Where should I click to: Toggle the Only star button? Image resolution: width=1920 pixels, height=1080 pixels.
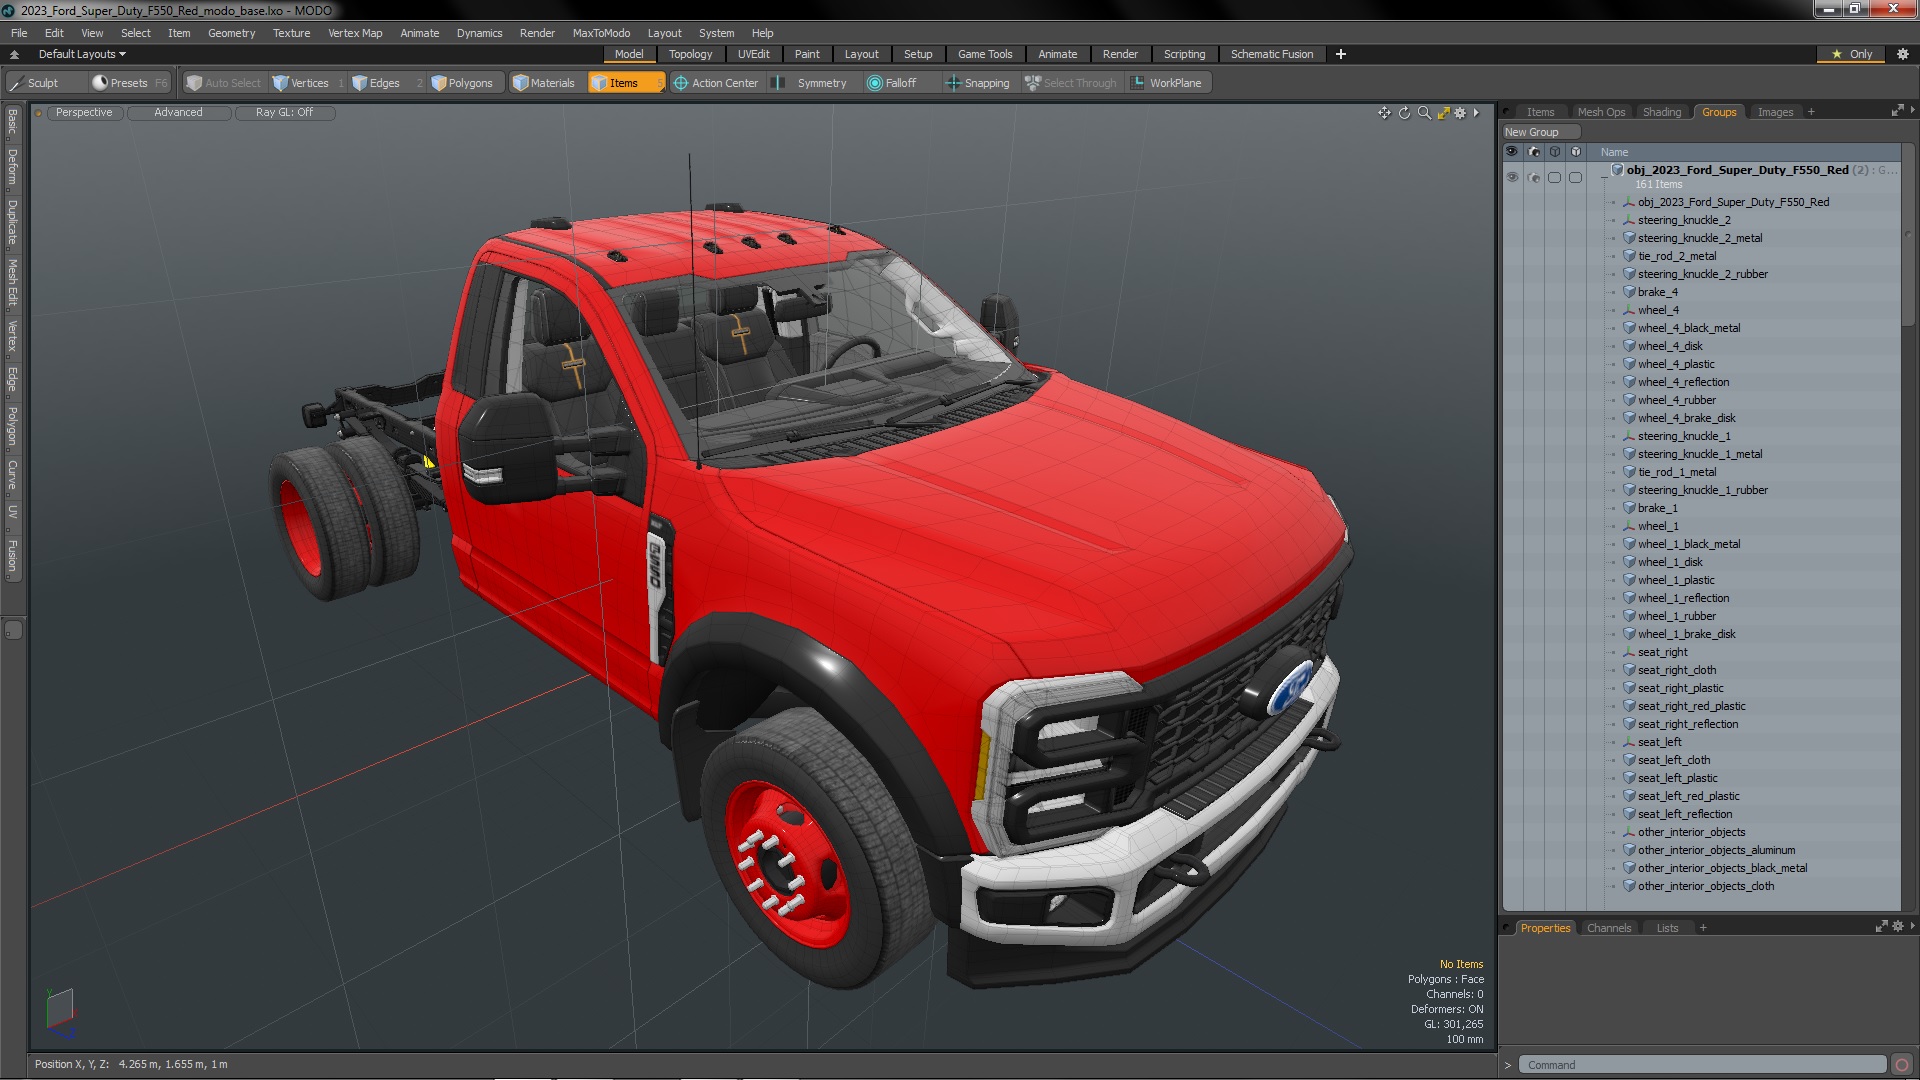point(1851,54)
